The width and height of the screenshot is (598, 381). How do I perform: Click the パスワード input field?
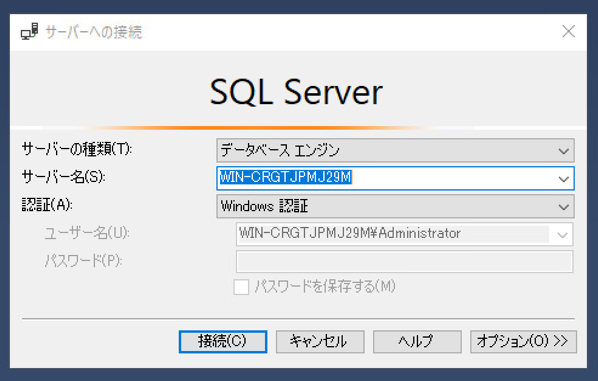point(404,262)
